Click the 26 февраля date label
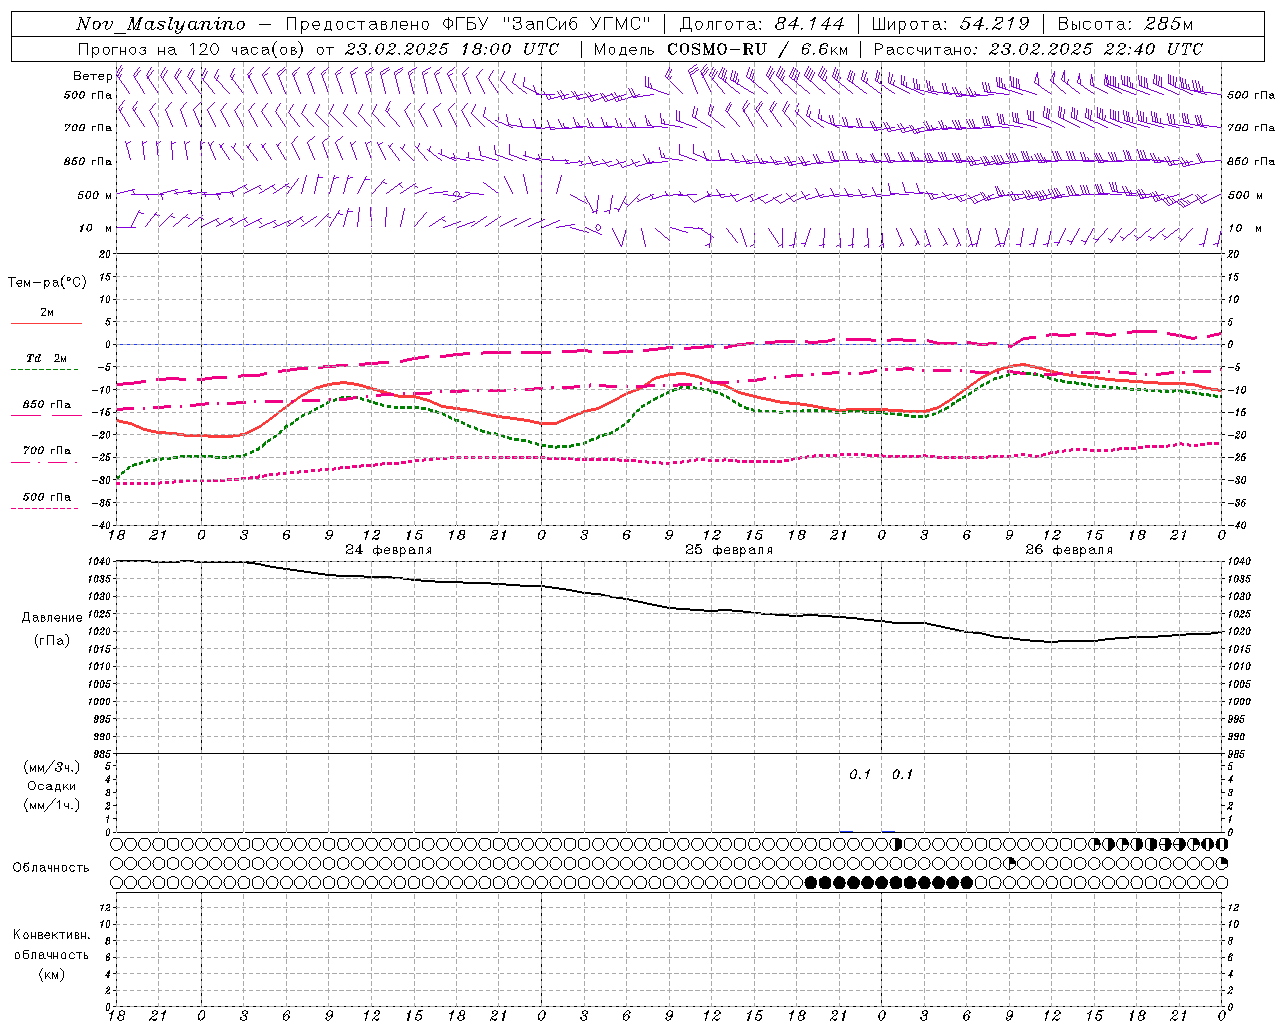Screen dimensions: 1280x1024 (x=1069, y=550)
